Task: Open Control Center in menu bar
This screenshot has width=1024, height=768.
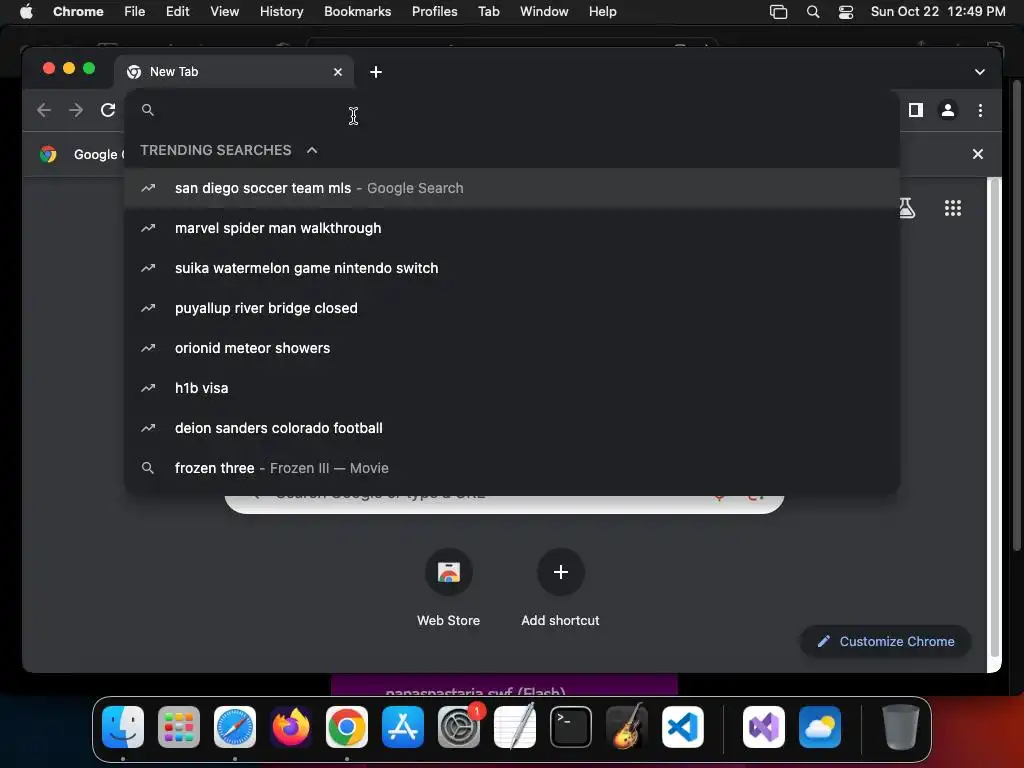Action: coord(846,11)
